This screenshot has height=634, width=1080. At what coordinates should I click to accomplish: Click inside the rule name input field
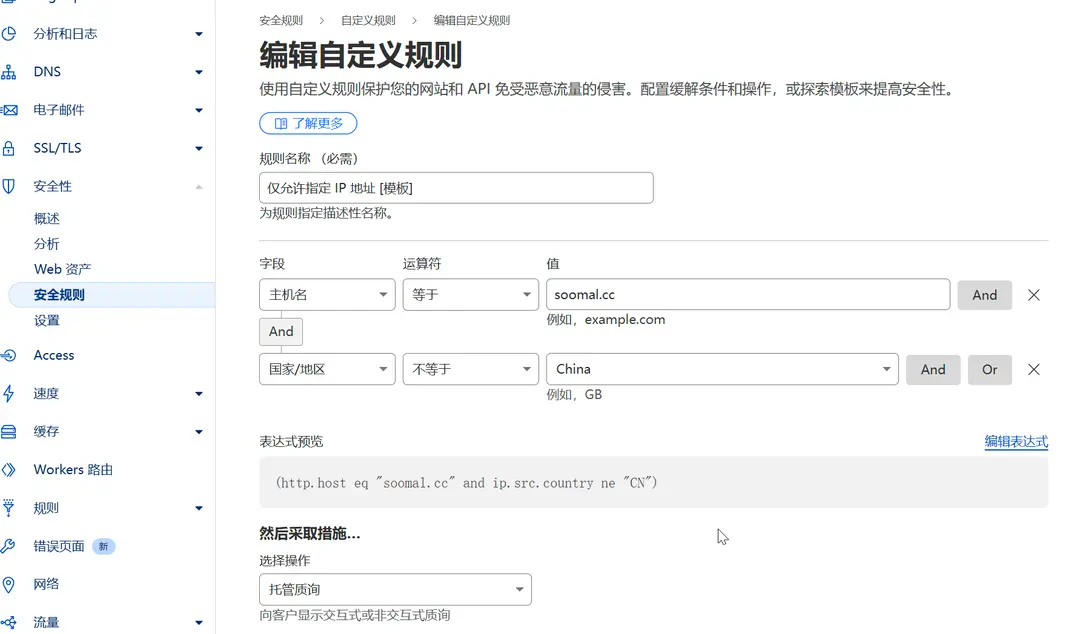click(x=456, y=187)
